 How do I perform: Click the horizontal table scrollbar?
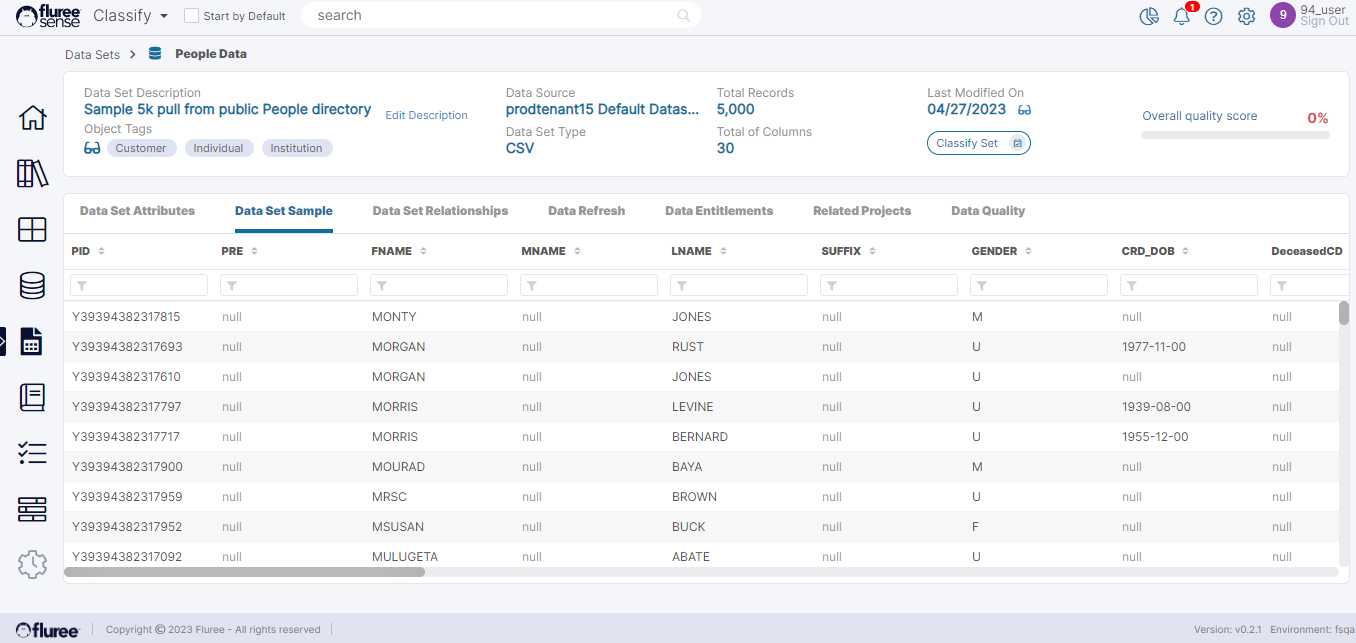pos(245,572)
